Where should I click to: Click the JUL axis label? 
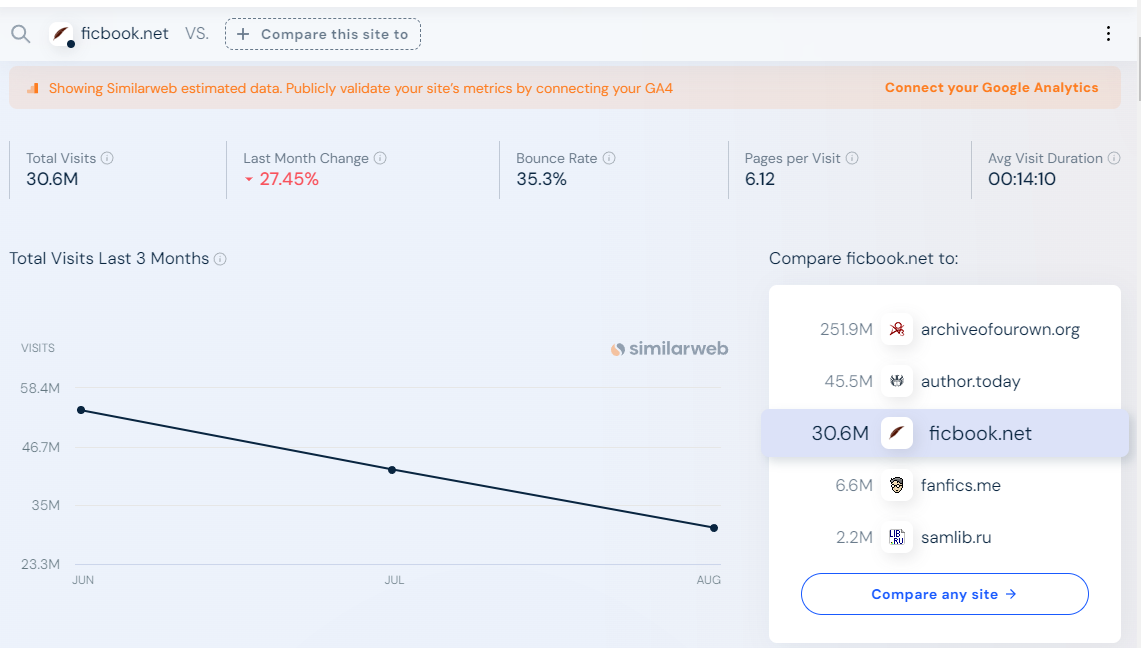coord(394,580)
